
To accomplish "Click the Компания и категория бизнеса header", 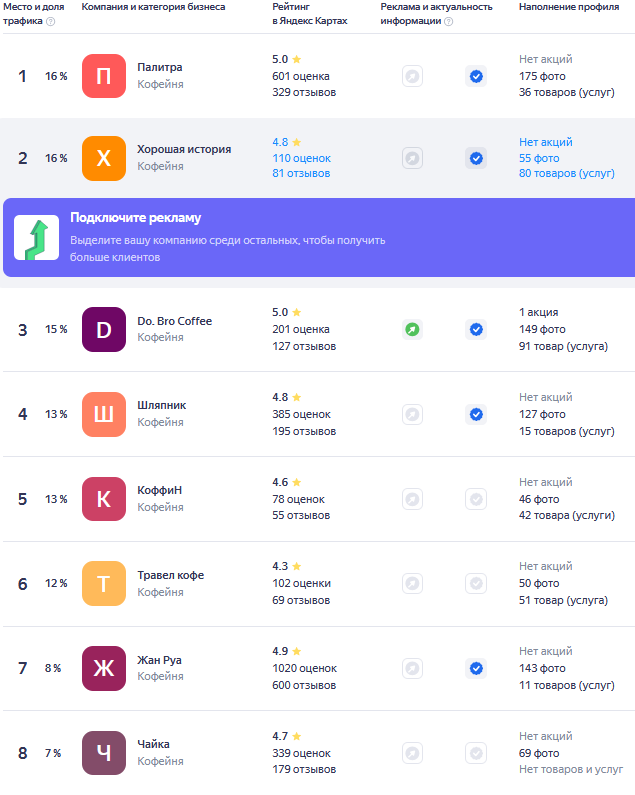I will pos(153,7).
